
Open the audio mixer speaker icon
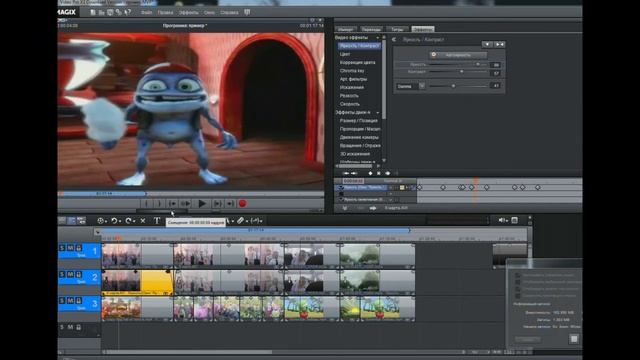tap(502, 220)
